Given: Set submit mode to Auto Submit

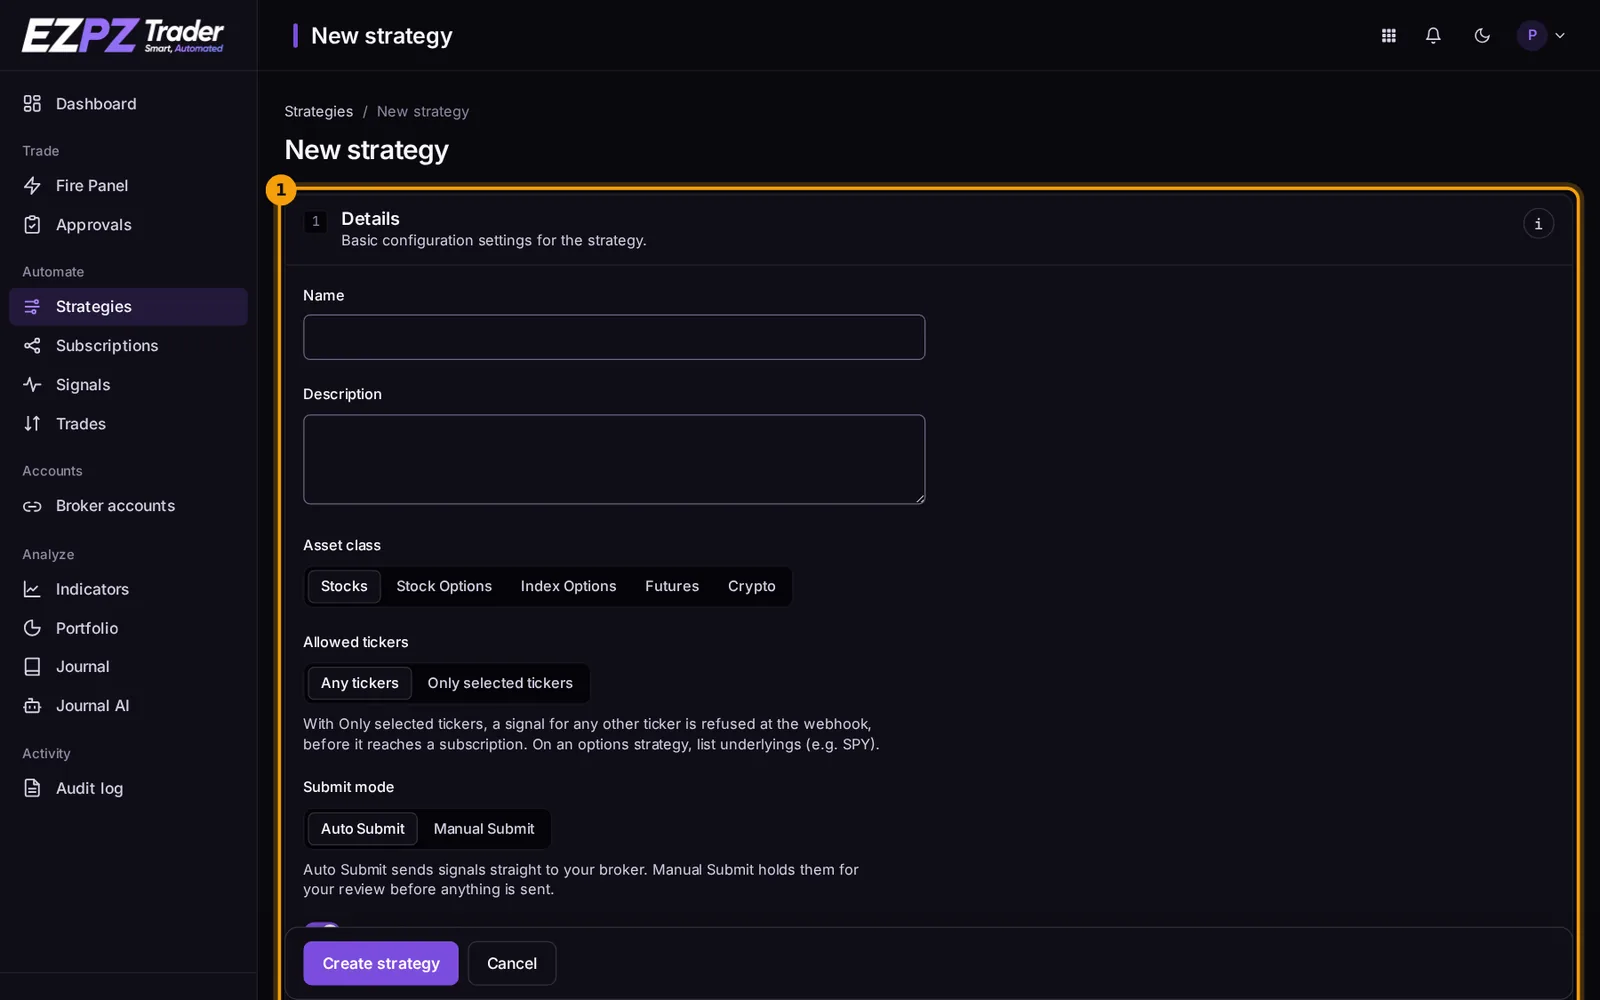Looking at the screenshot, I should pyautogui.click(x=363, y=829).
